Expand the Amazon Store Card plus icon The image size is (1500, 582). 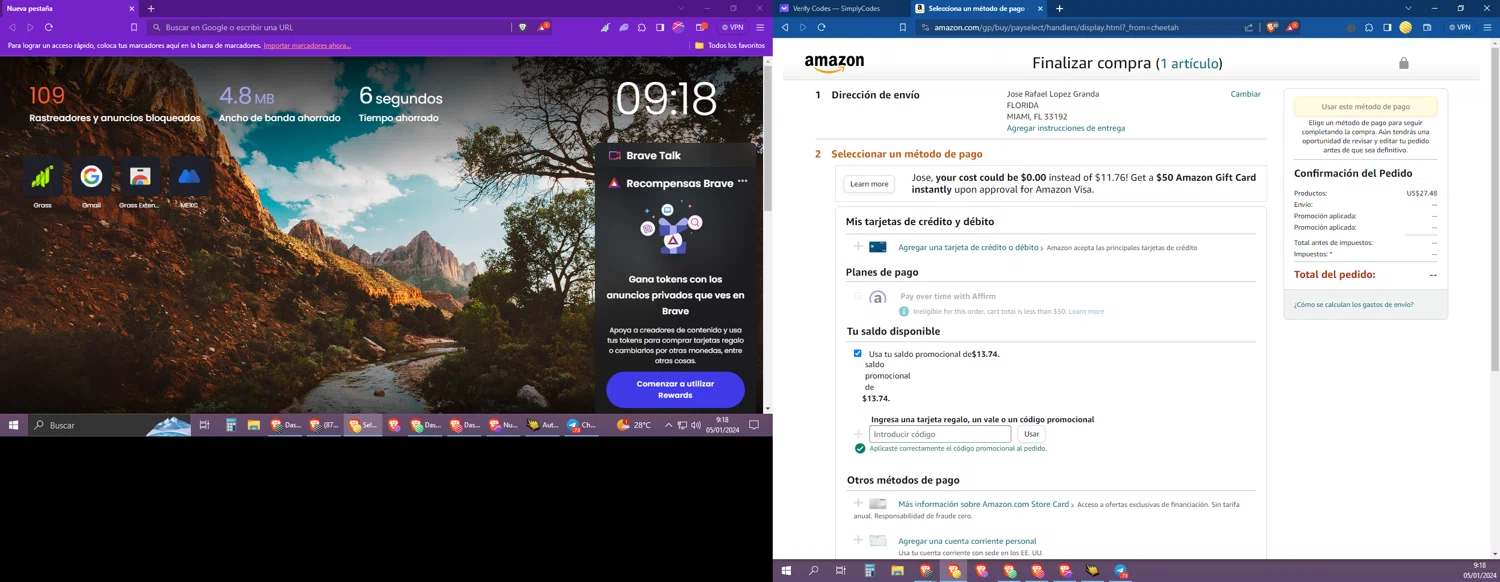pyautogui.click(x=858, y=503)
